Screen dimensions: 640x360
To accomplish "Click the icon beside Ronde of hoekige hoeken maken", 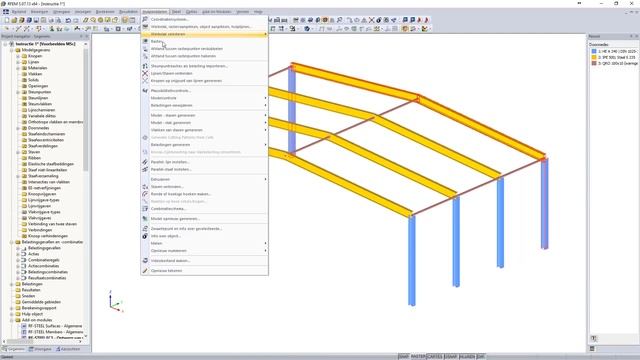I will coord(145,194).
